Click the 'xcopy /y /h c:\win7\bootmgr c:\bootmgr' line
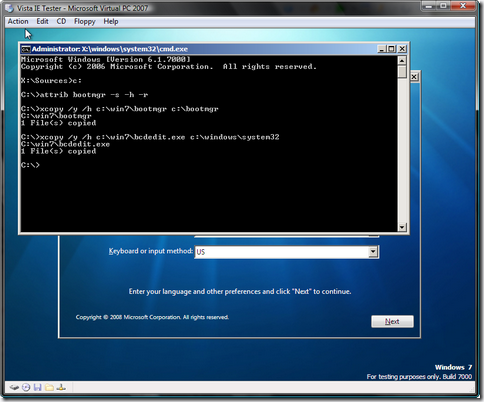 (119, 109)
